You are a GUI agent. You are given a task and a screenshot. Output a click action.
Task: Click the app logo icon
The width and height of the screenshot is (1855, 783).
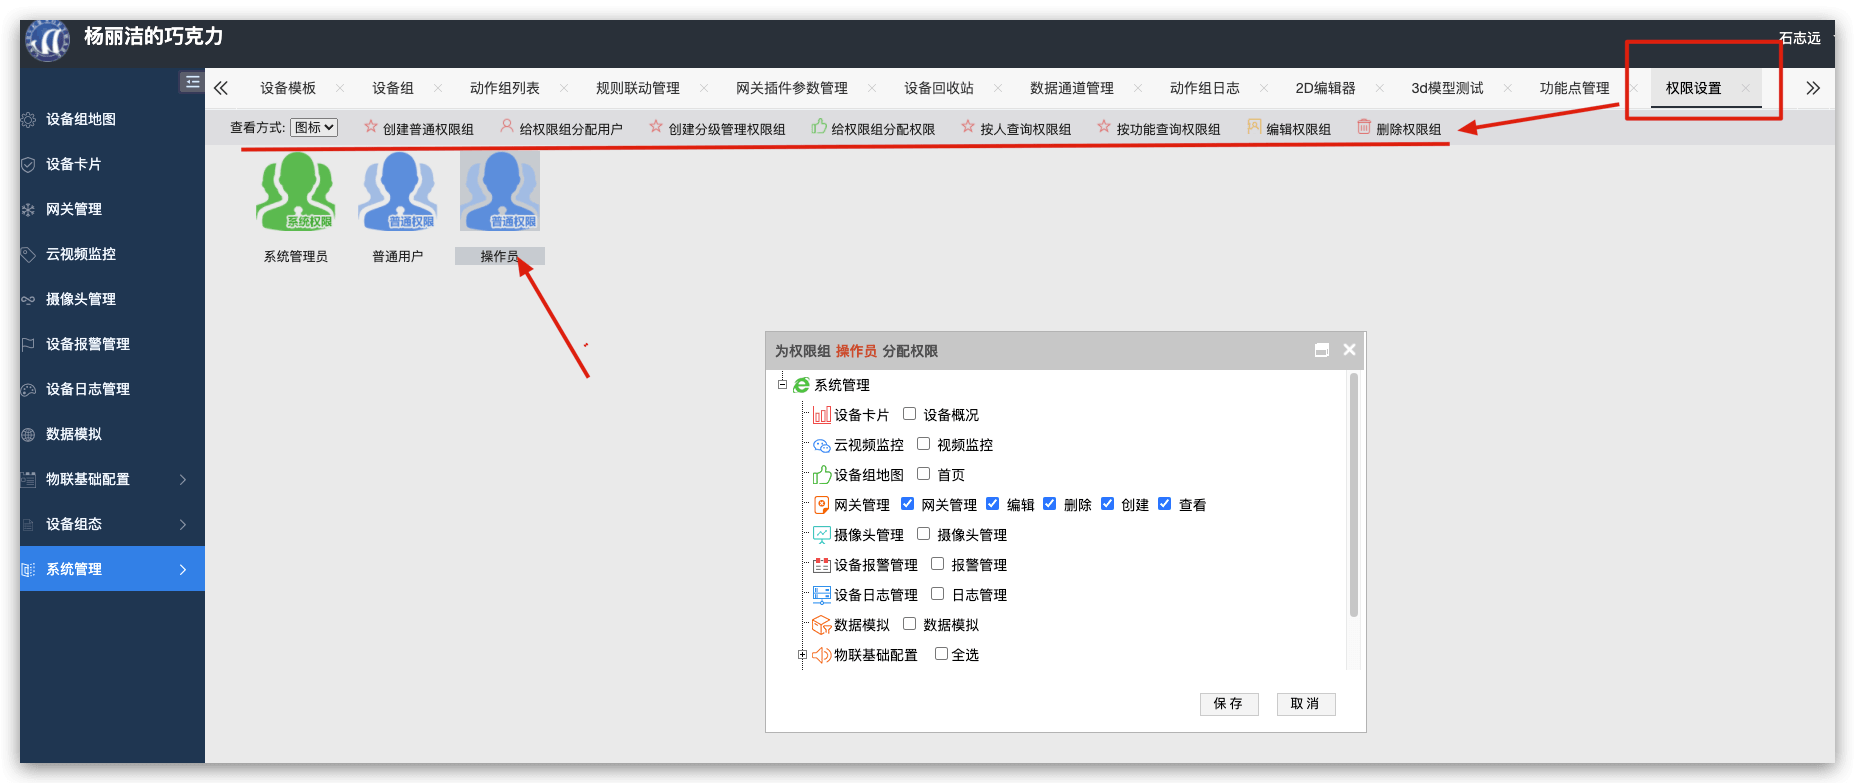47,41
